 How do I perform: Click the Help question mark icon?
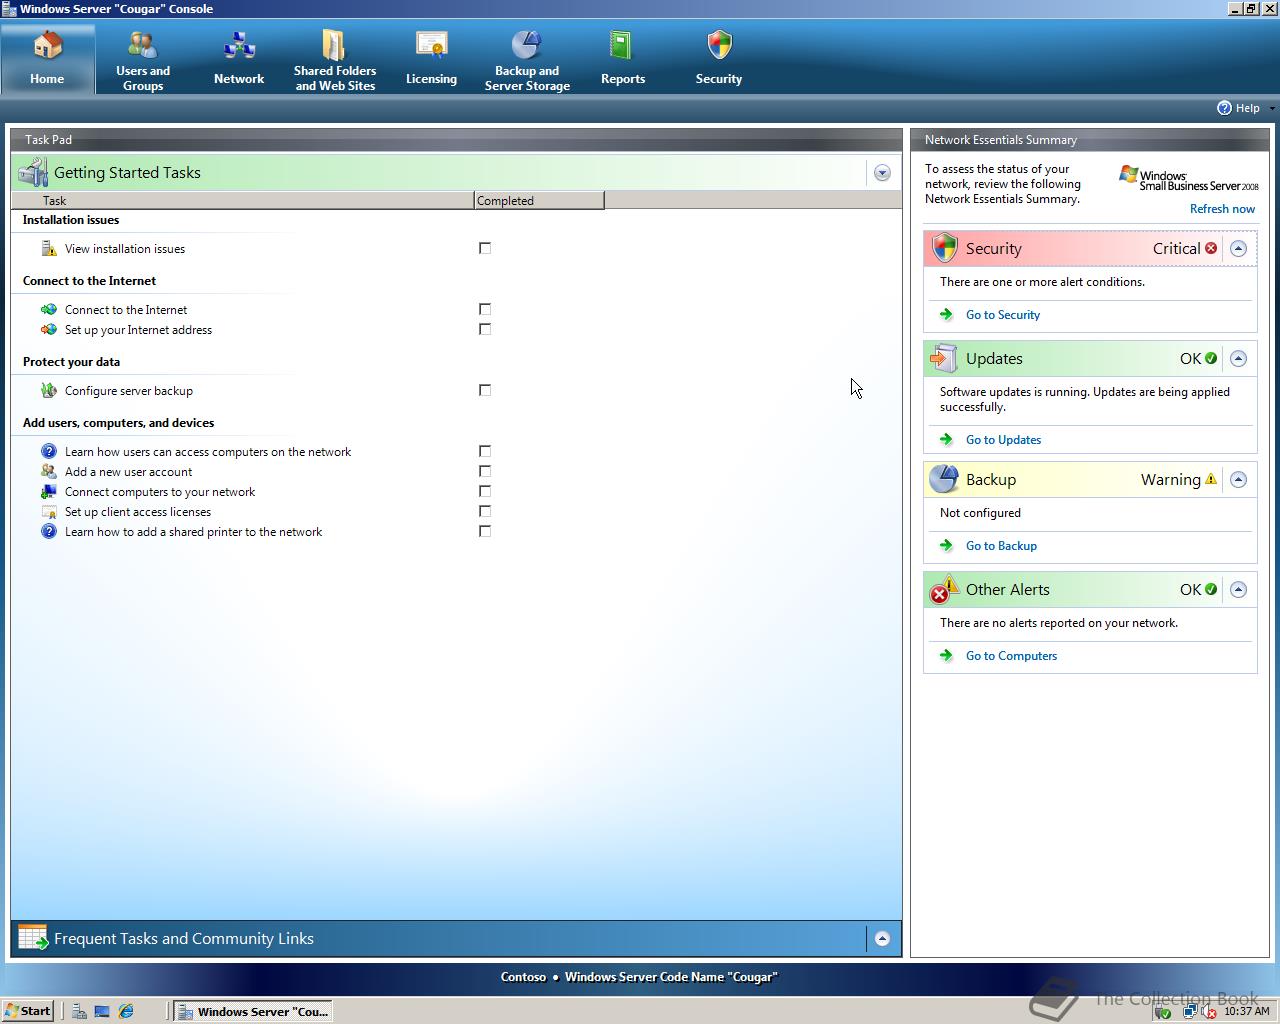pos(1224,108)
